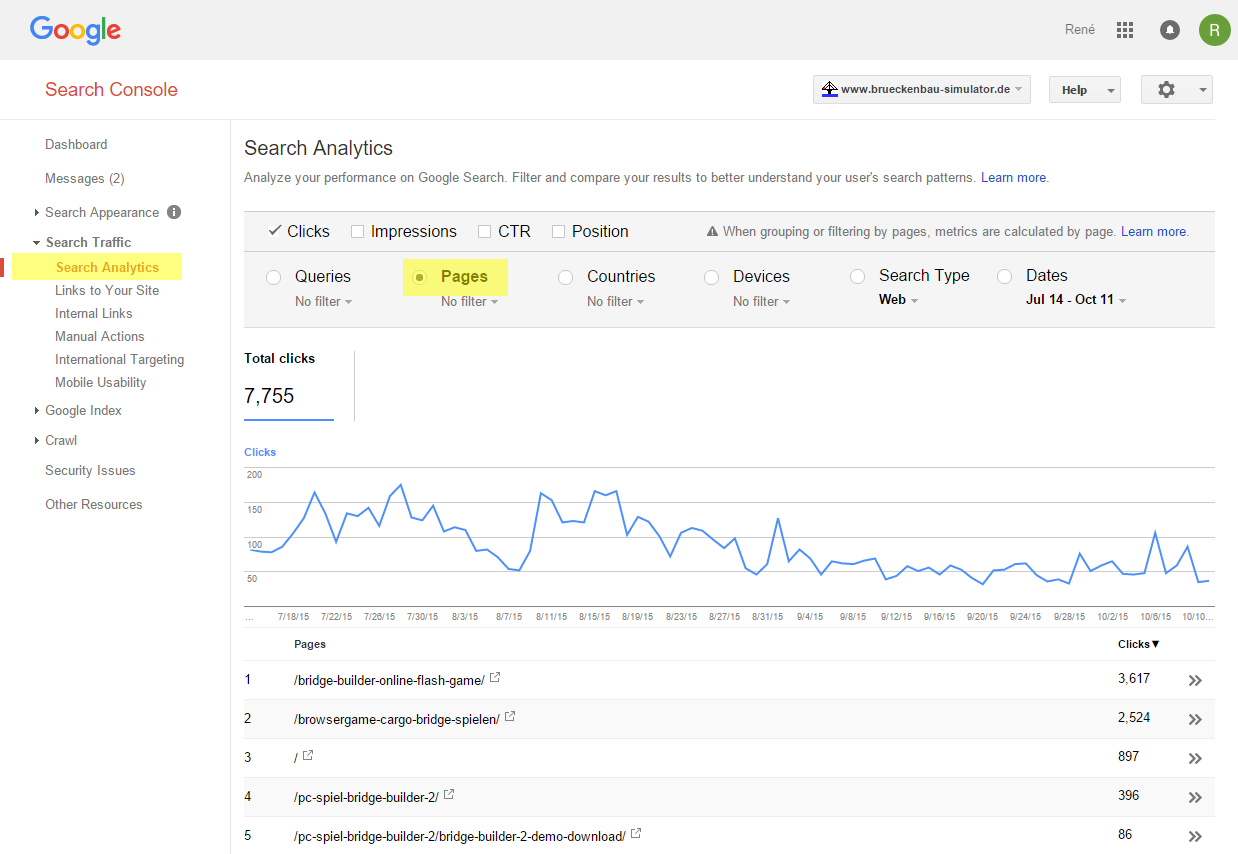Expand the Google Index sidebar section
Viewport: 1238px width, 854px height.
point(83,411)
